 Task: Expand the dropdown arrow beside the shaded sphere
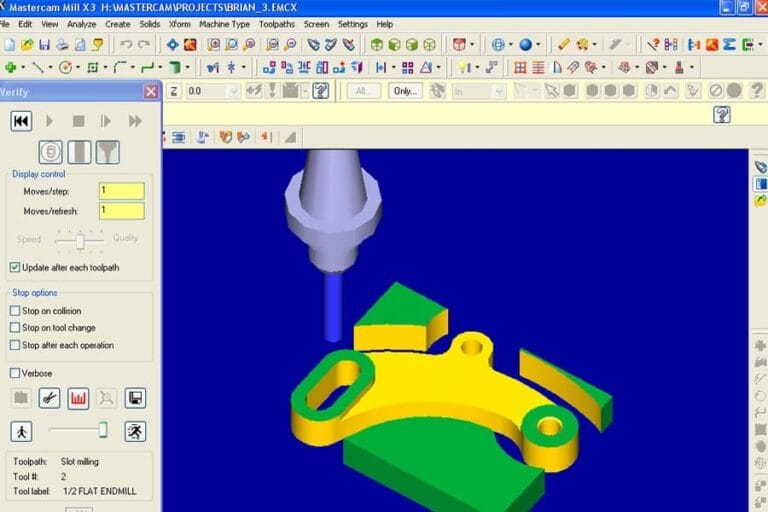tap(538, 45)
